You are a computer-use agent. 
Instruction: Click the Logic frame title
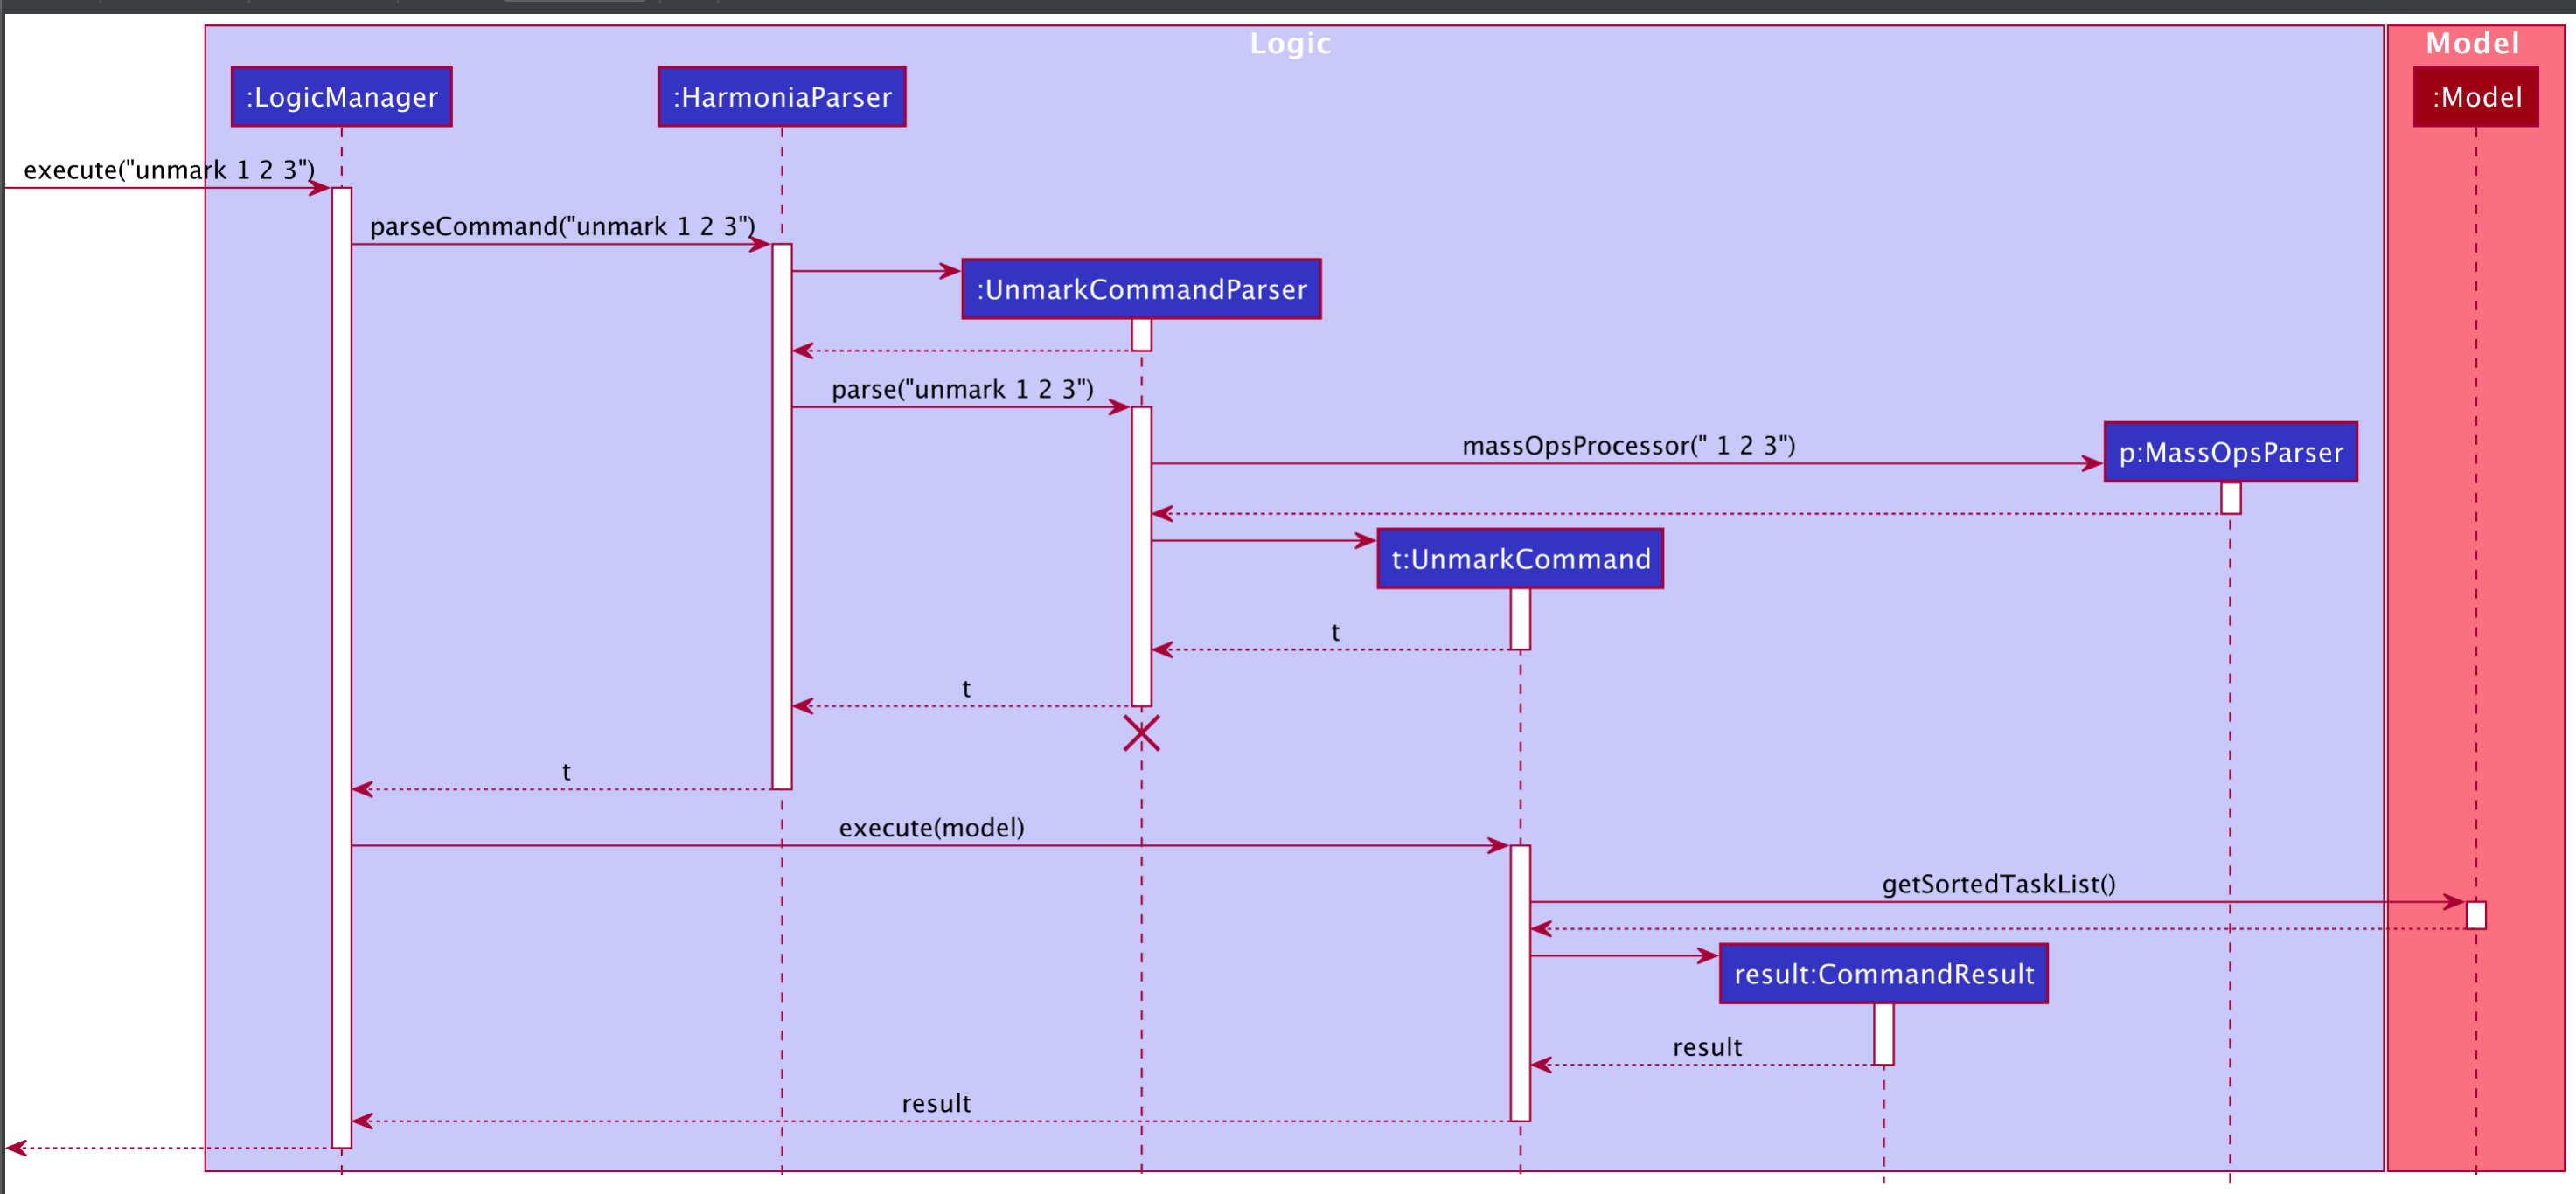[x=1290, y=44]
